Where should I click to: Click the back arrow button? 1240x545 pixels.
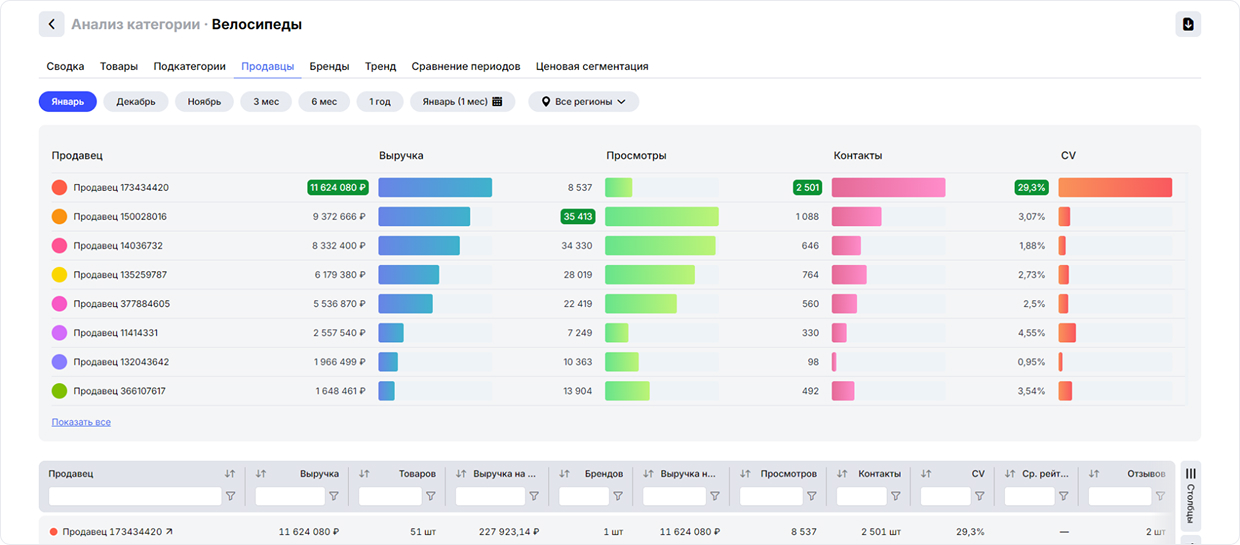(51, 24)
